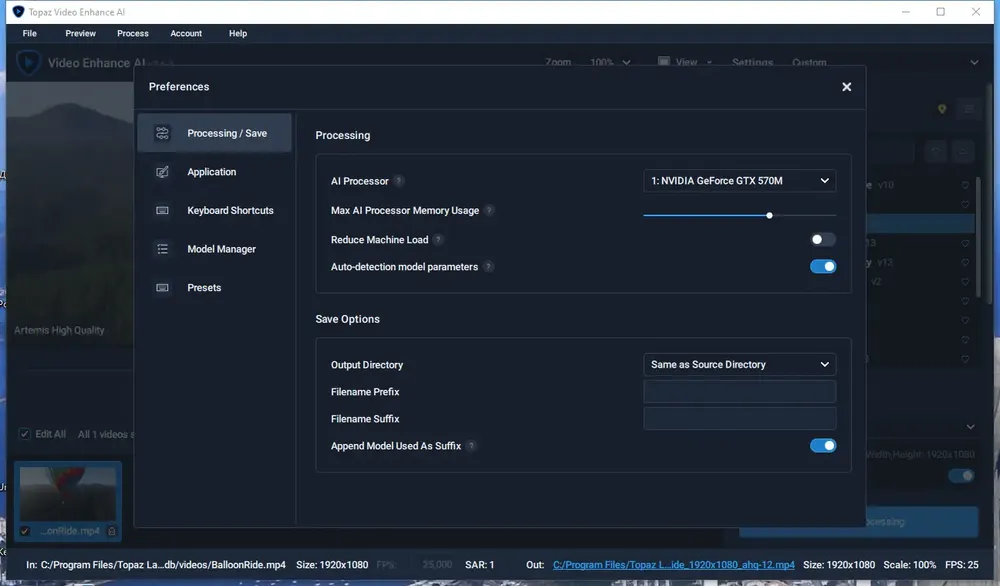Open the Process menu
Viewport: 1000px width, 586px height.
click(133, 33)
